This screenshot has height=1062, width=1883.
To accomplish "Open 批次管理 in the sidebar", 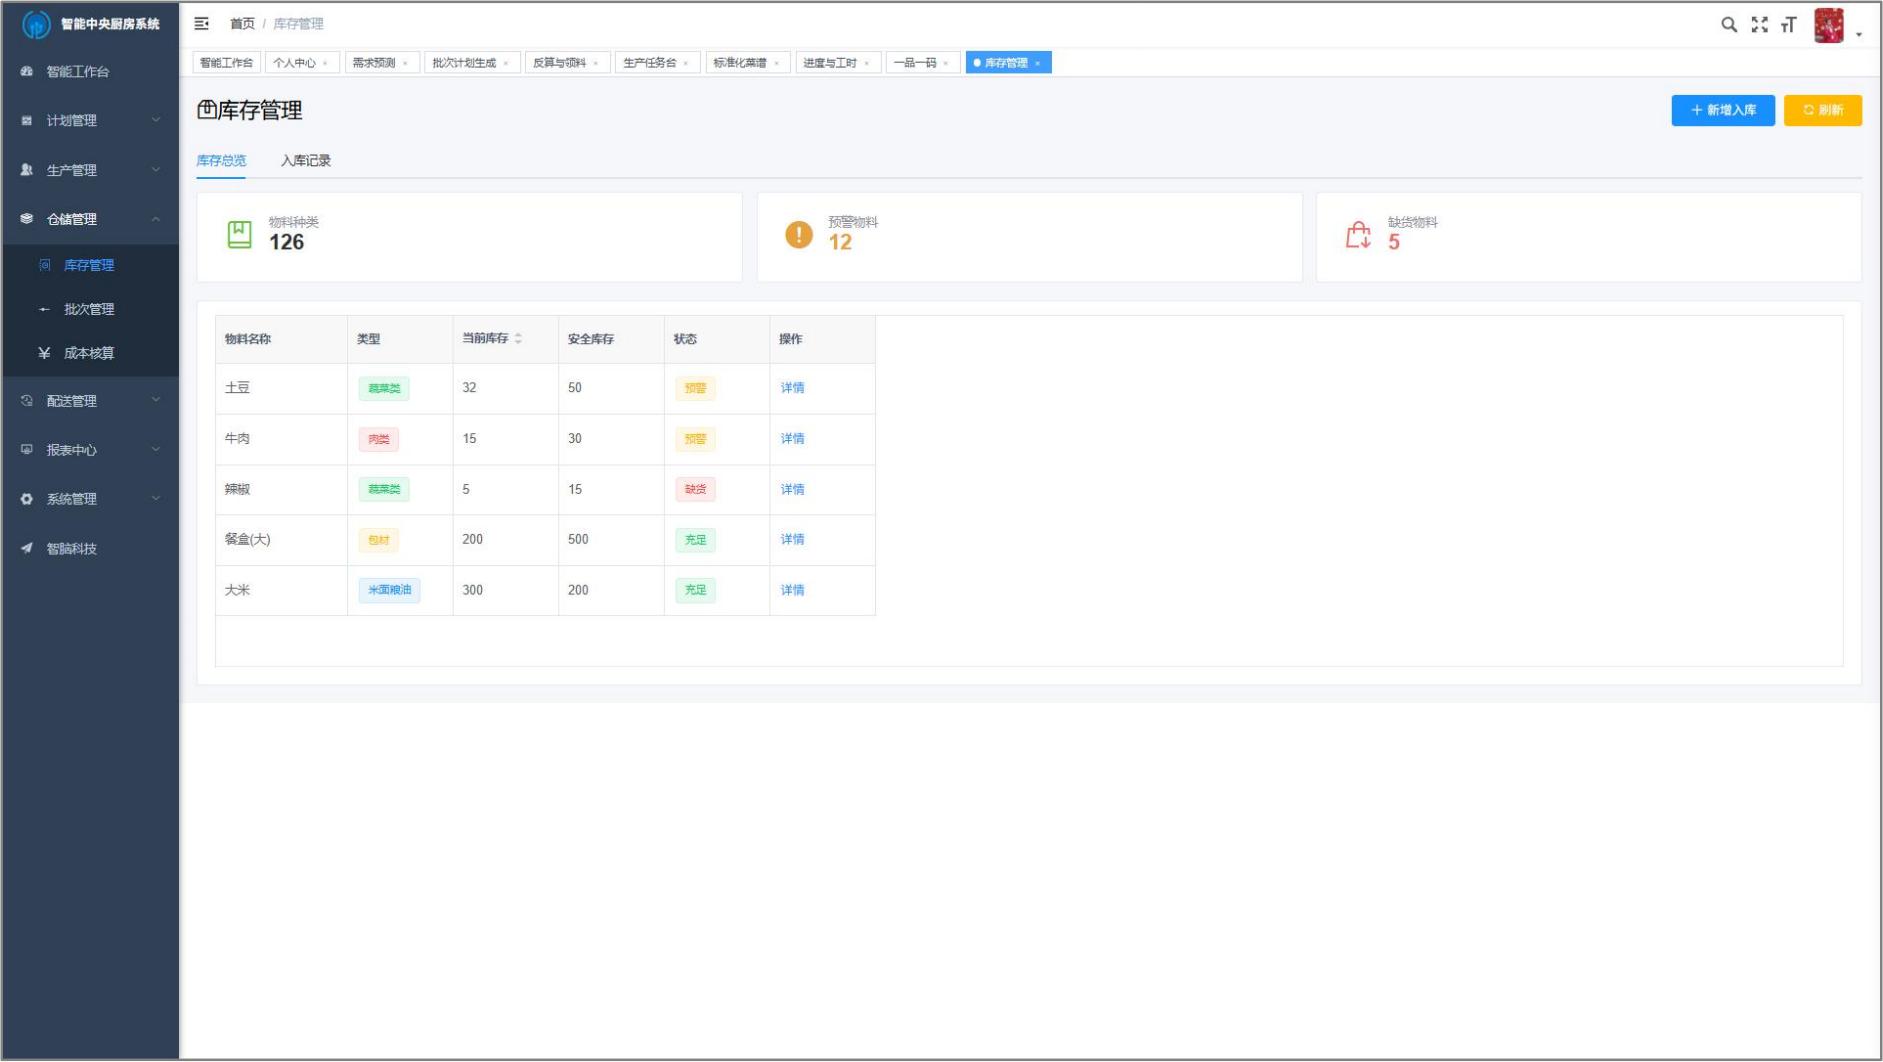I will point(89,309).
